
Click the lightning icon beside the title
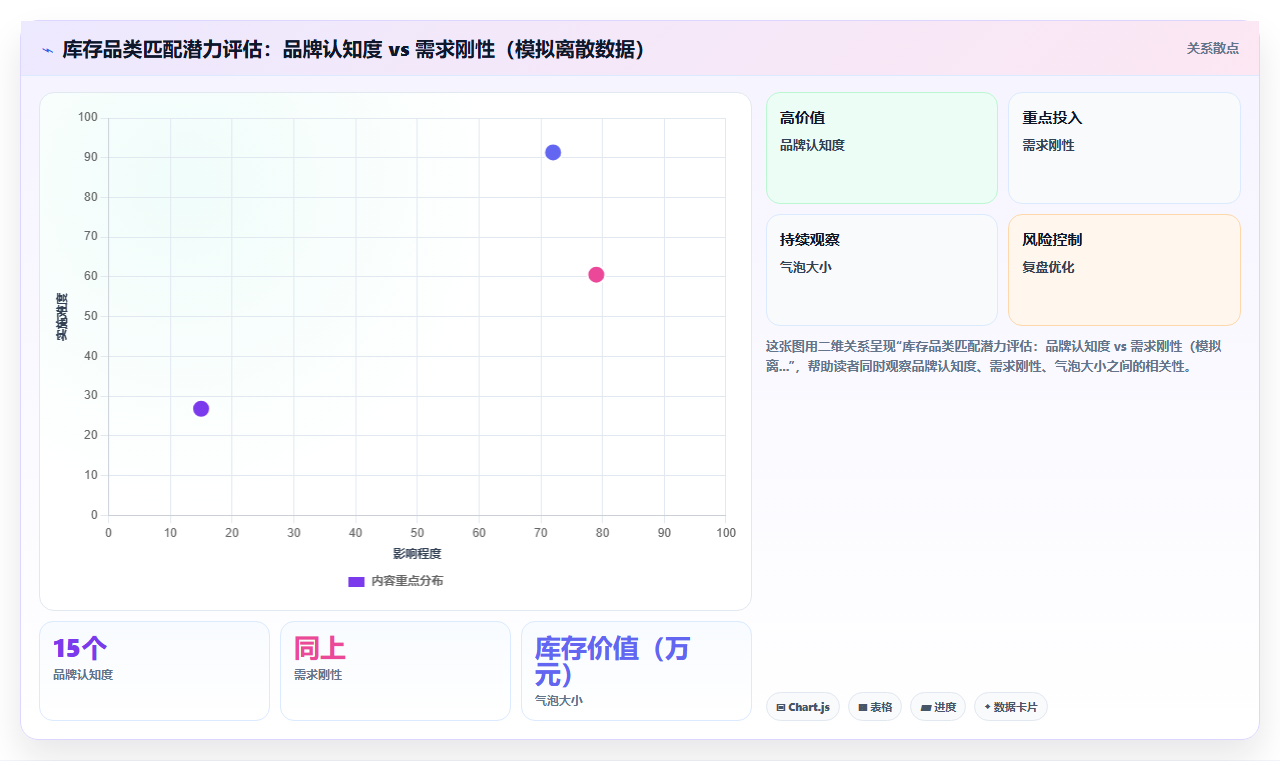coord(47,49)
